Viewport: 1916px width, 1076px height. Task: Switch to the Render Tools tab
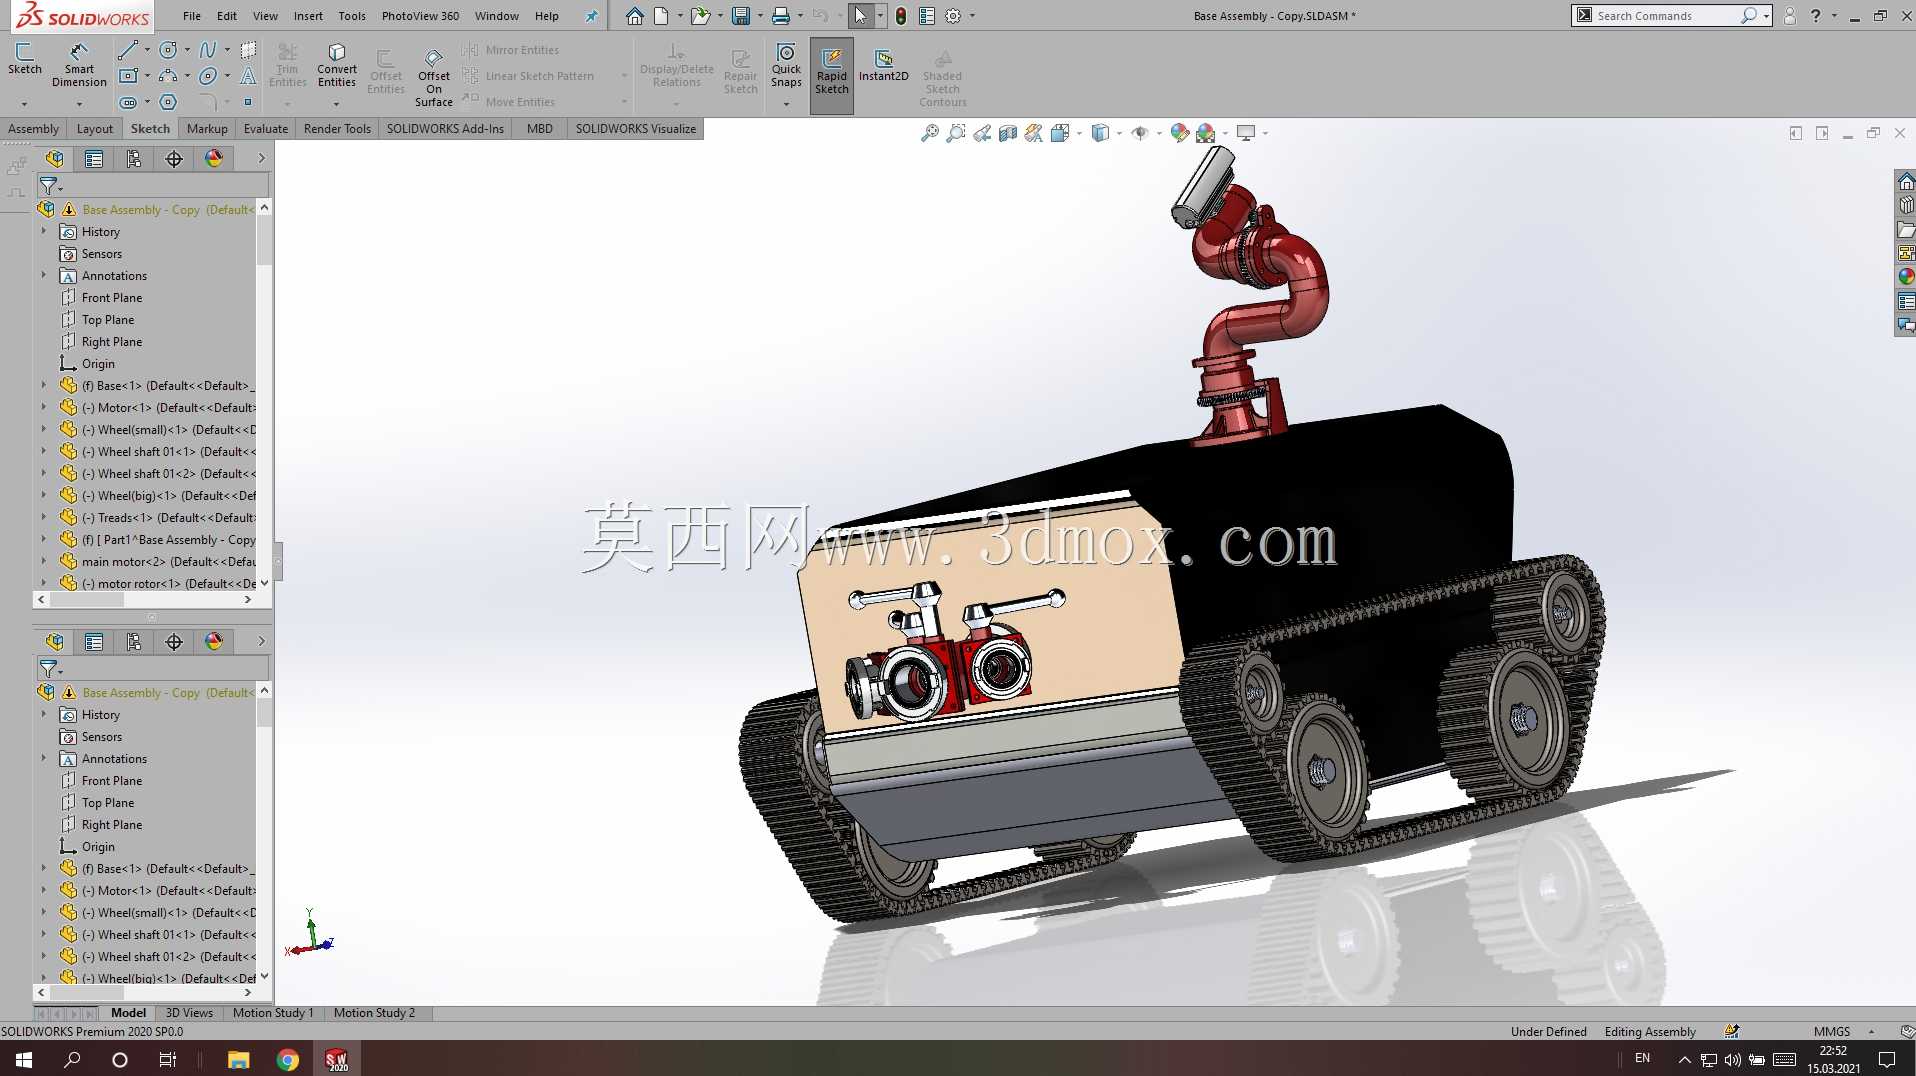click(x=337, y=129)
